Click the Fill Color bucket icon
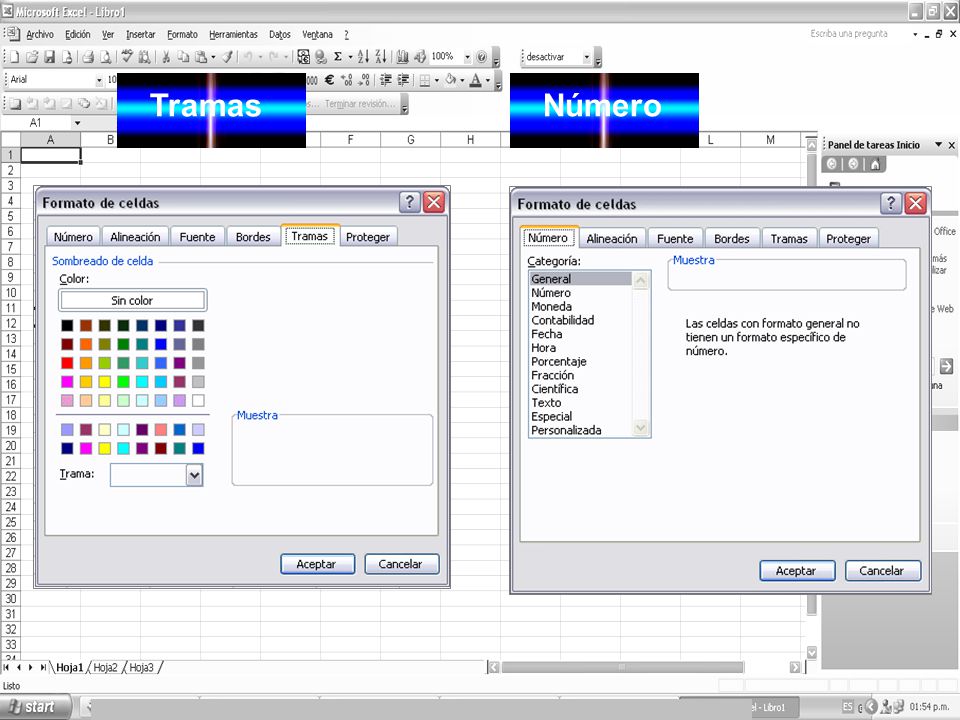 click(x=451, y=80)
